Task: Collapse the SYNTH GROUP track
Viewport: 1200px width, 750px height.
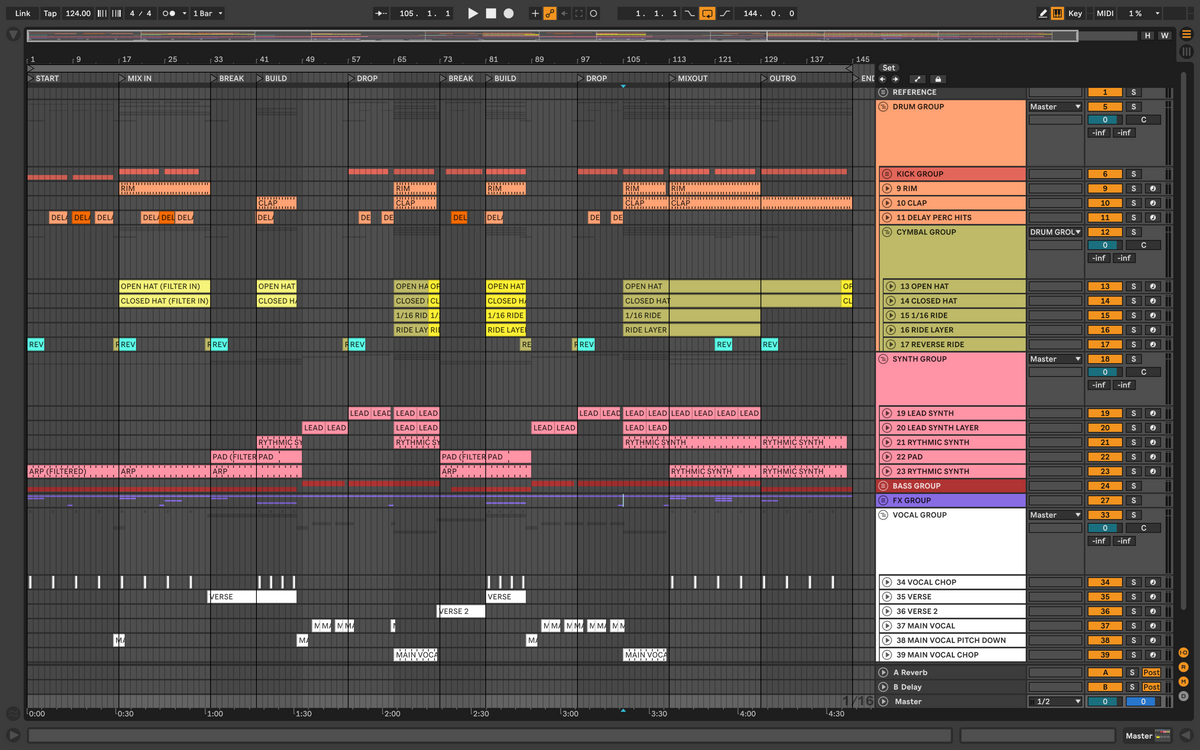Action: [883, 359]
